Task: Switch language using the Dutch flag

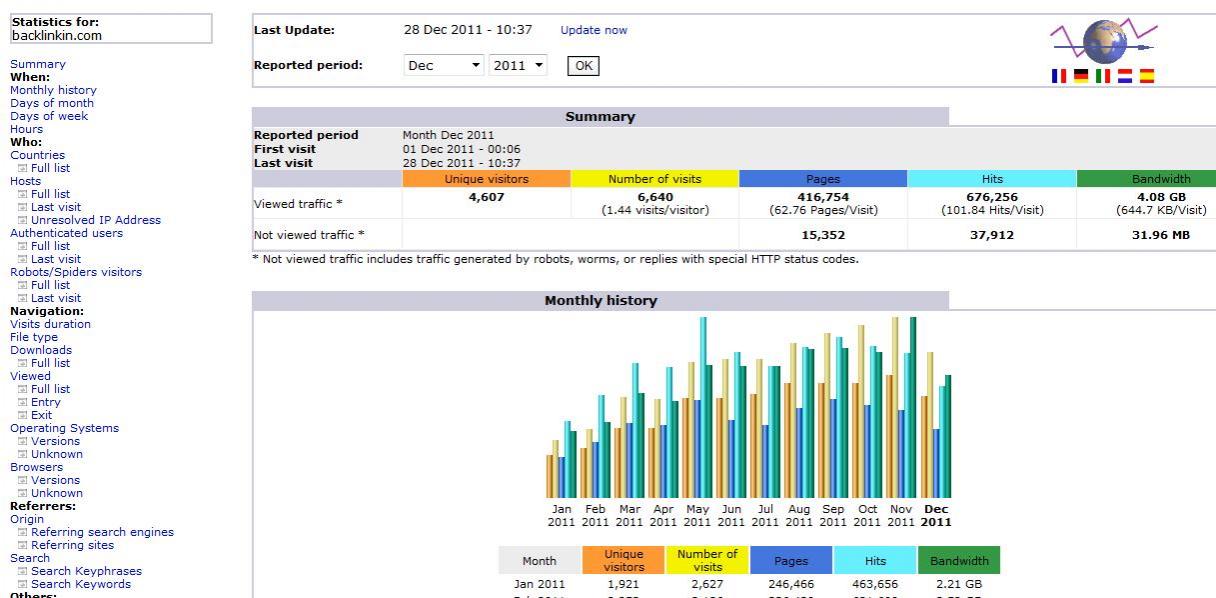Action: pos(1125,76)
